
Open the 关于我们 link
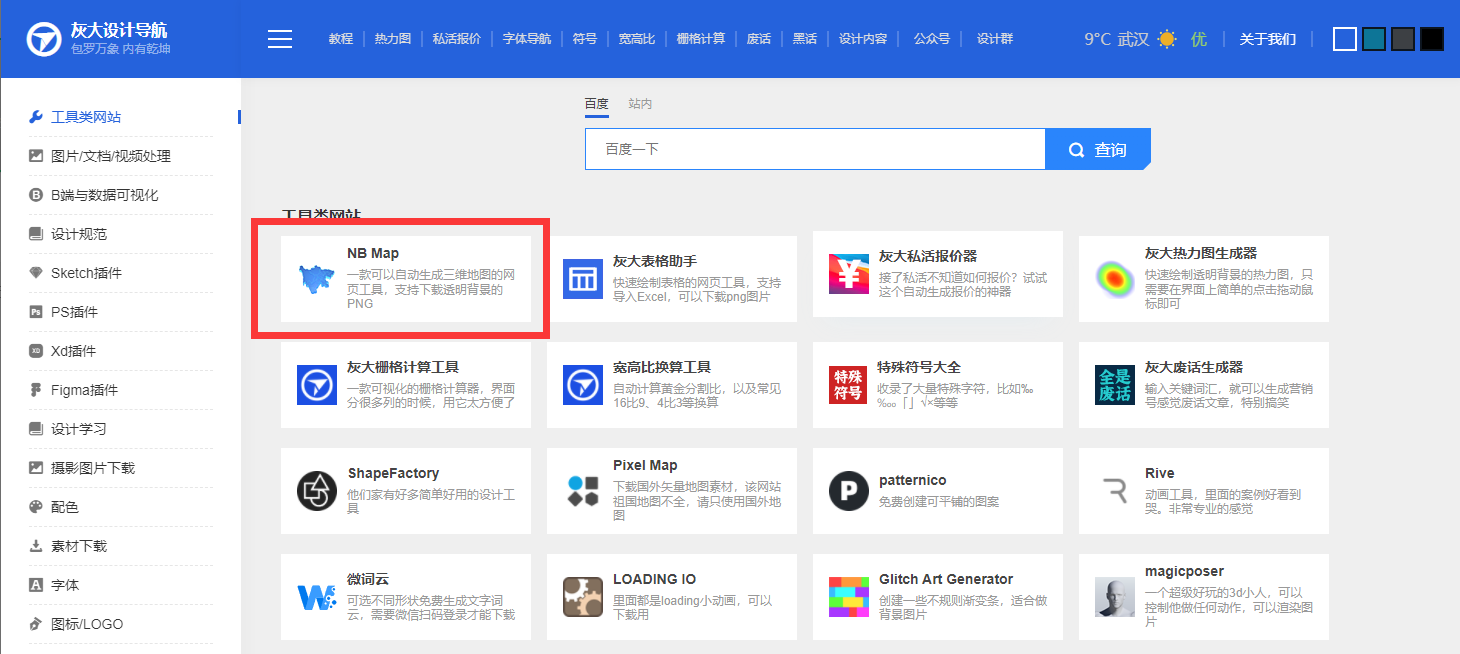point(1268,39)
